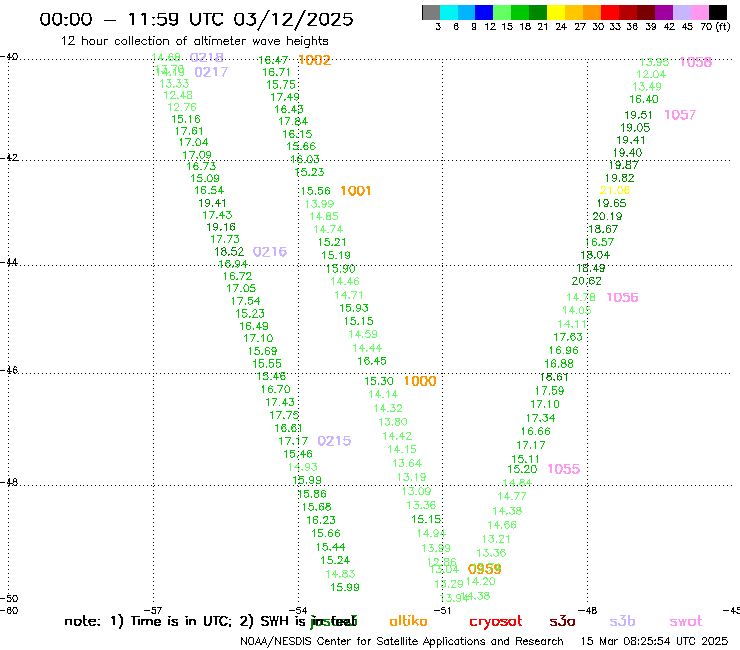Select the yellow legend color swatch
The height and width of the screenshot is (650, 740).
[556, 12]
